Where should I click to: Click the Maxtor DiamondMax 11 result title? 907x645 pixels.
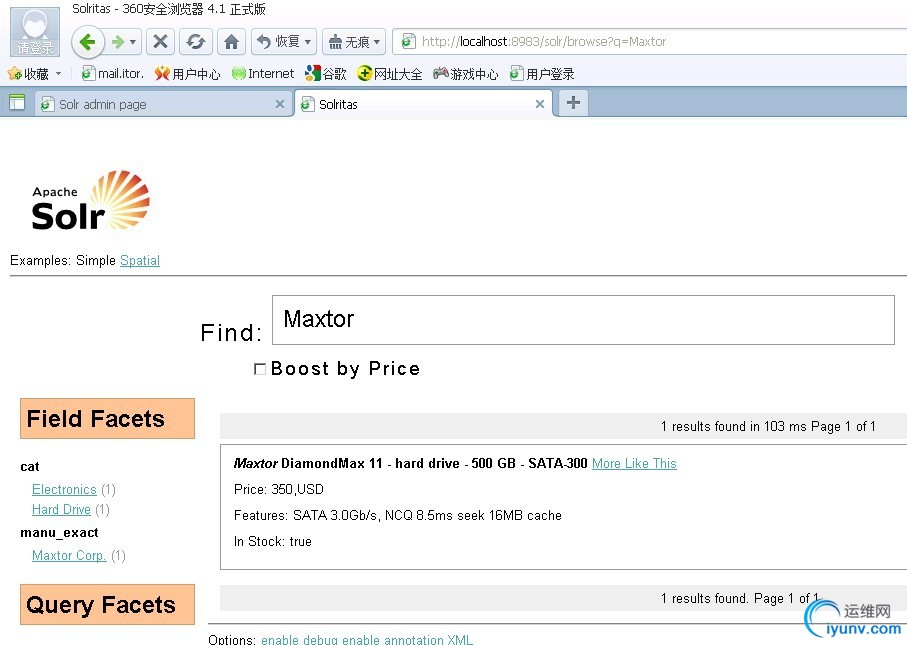(x=410, y=463)
